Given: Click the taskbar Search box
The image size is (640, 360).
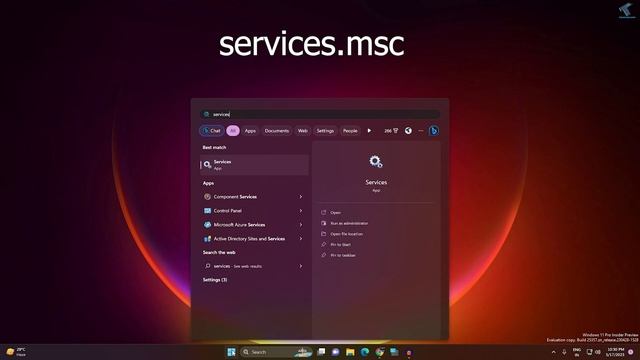Looking at the screenshot, I should click(x=276, y=352).
